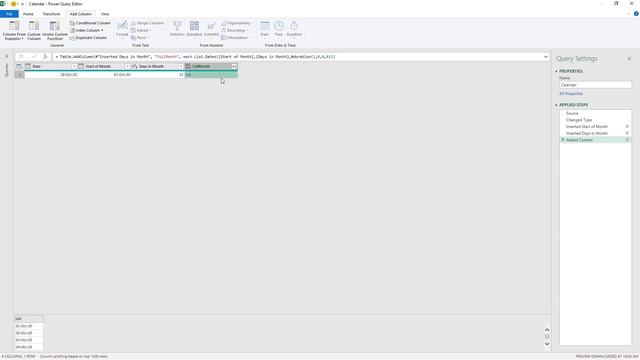Open Power Query help icon
Viewport: 640px width, 360px height.
[x=636, y=14]
